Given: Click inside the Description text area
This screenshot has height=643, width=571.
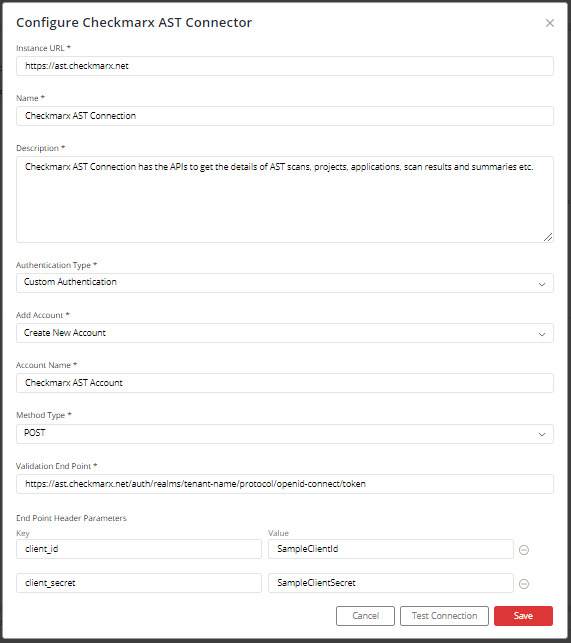Looking at the screenshot, I should pos(285,199).
